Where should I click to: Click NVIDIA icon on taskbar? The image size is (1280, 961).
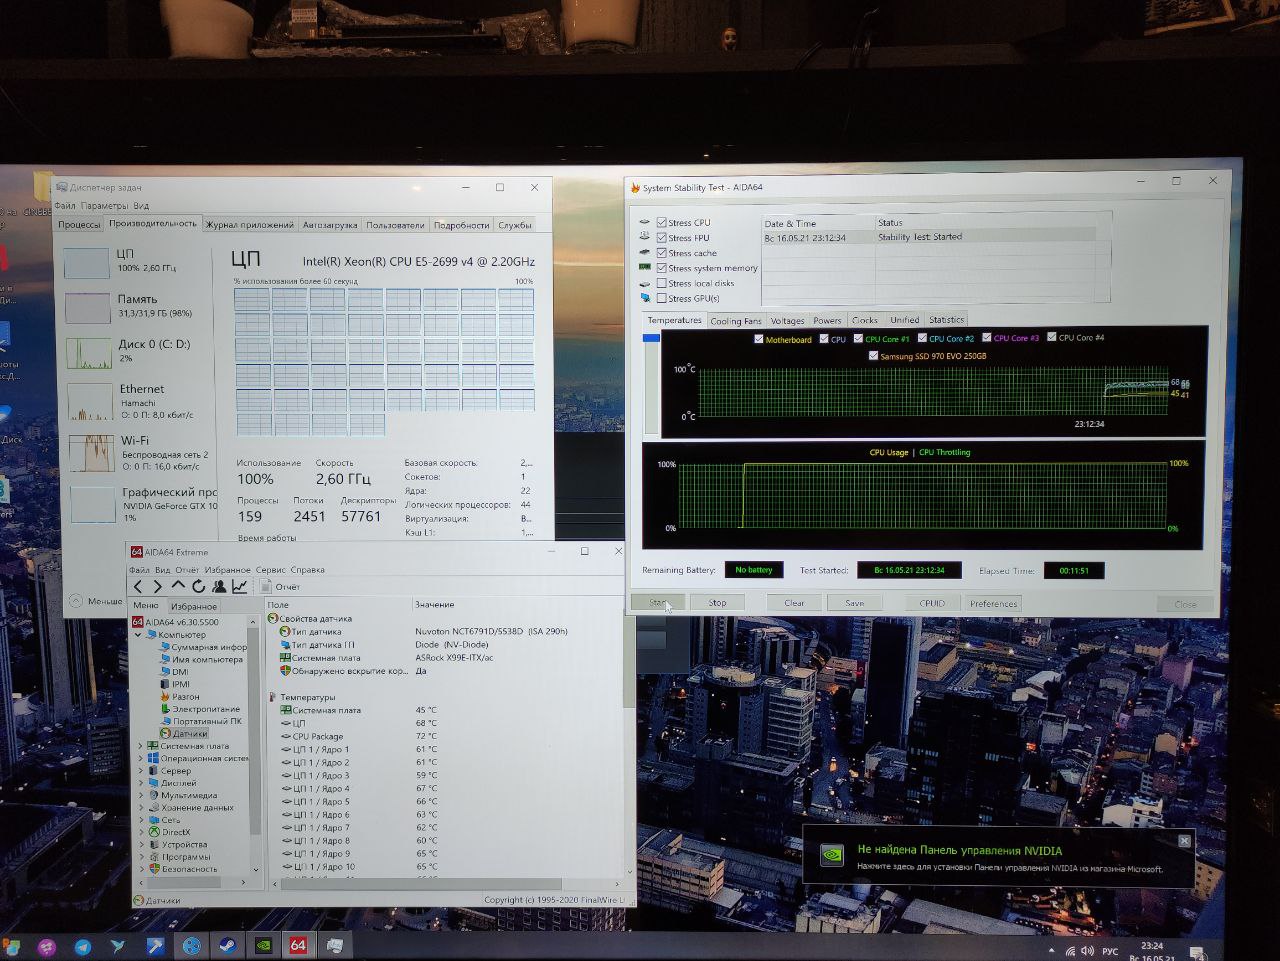pyautogui.click(x=263, y=945)
